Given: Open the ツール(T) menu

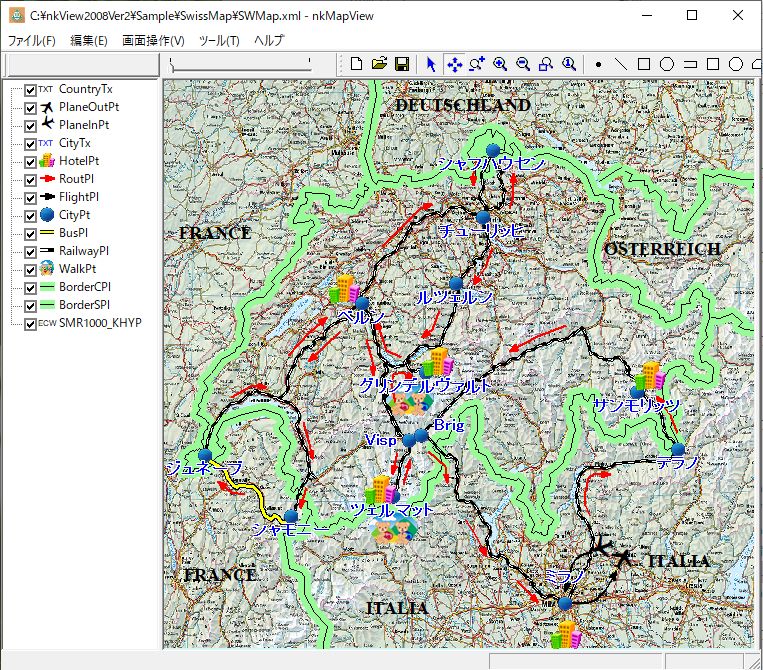Looking at the screenshot, I should click(x=219, y=41).
